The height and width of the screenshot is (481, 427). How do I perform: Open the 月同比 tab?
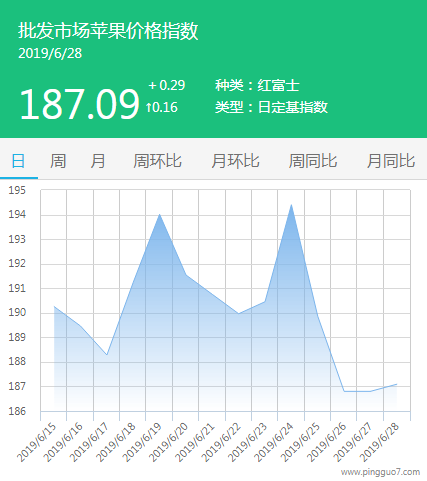pos(391,161)
